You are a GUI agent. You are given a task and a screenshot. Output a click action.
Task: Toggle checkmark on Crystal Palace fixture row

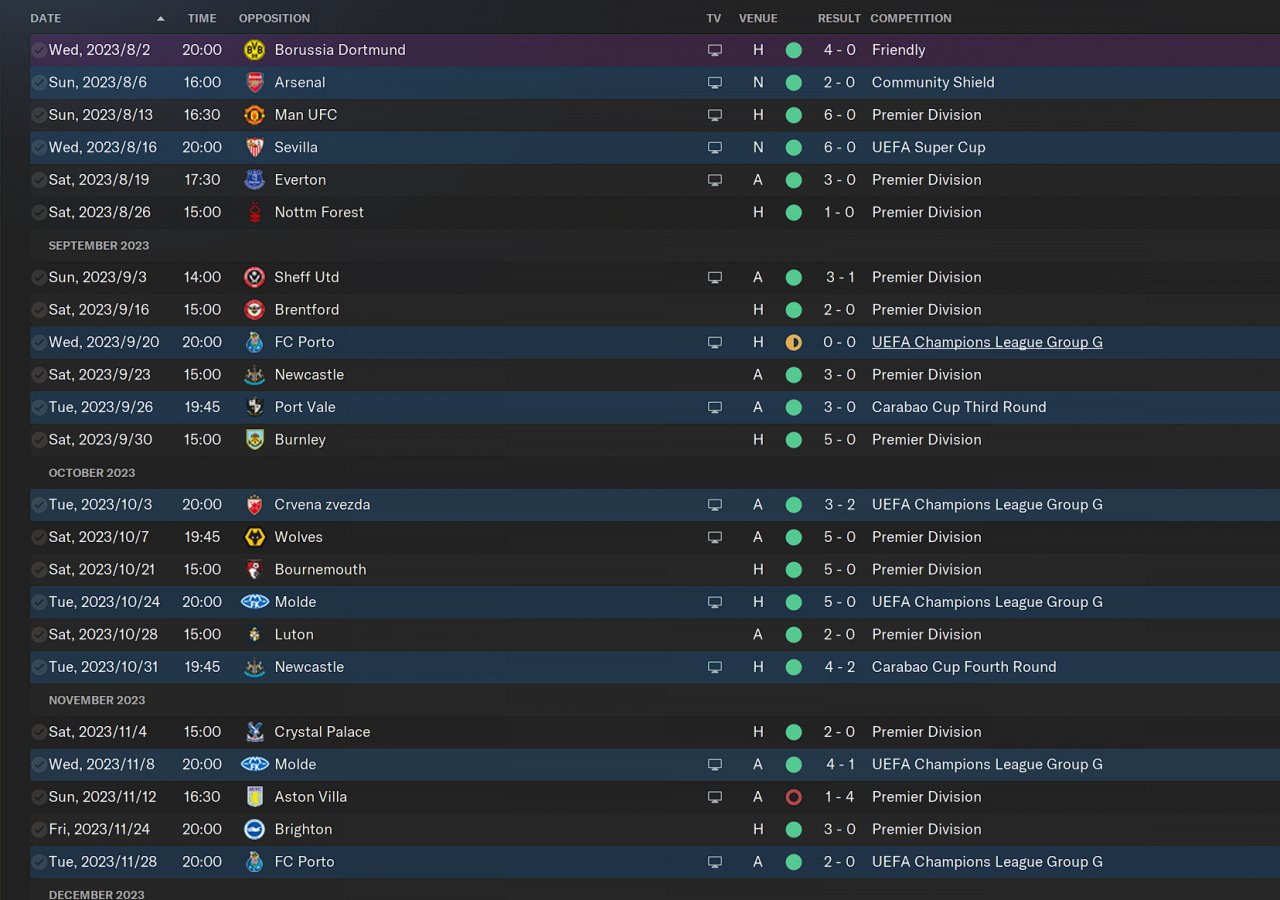[39, 732]
